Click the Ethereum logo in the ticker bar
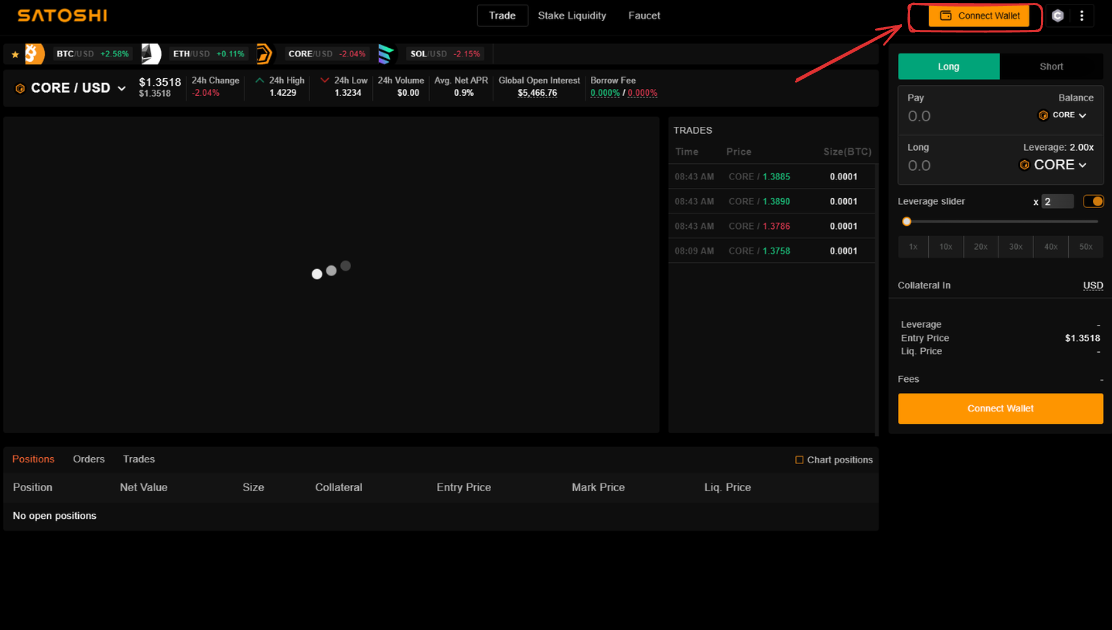Viewport: 1112px width, 630px height. [x=151, y=54]
